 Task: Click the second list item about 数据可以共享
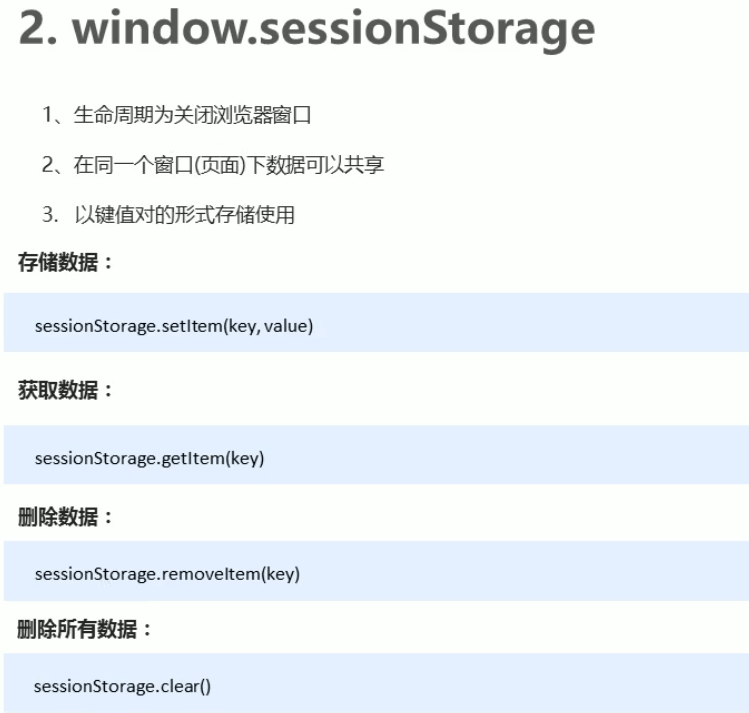213,165
